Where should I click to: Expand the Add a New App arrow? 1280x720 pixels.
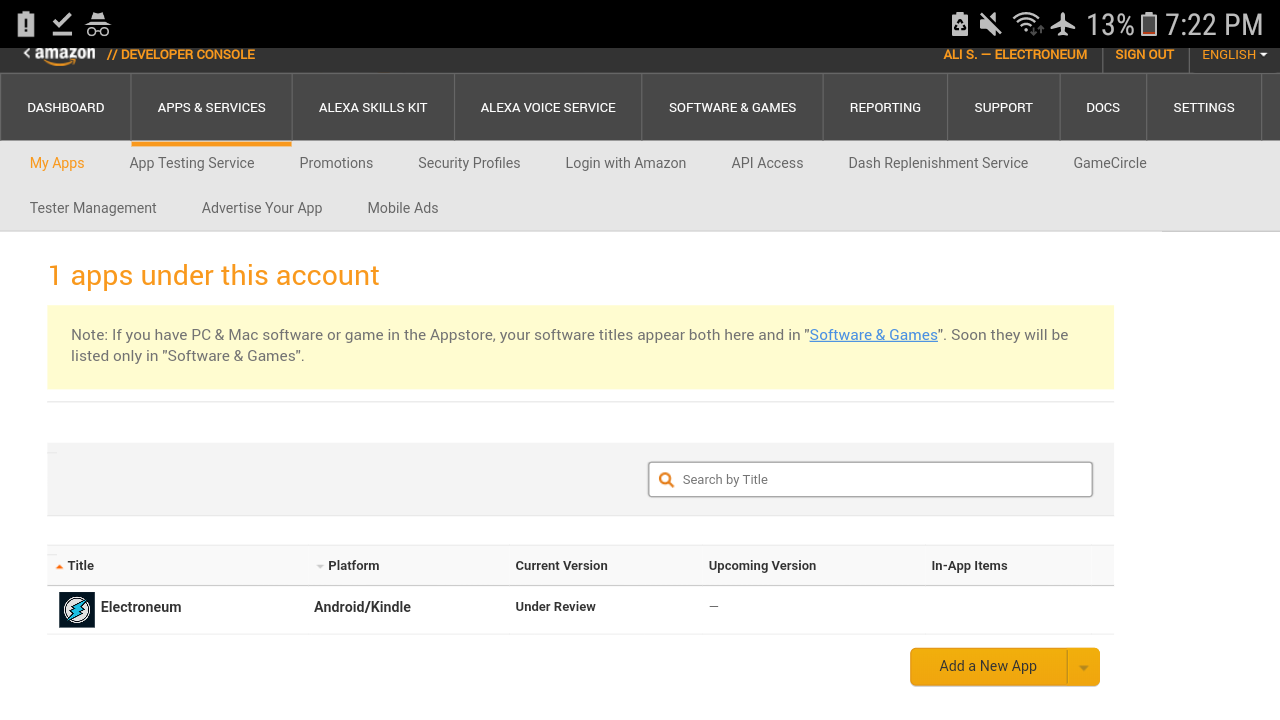click(1083, 667)
